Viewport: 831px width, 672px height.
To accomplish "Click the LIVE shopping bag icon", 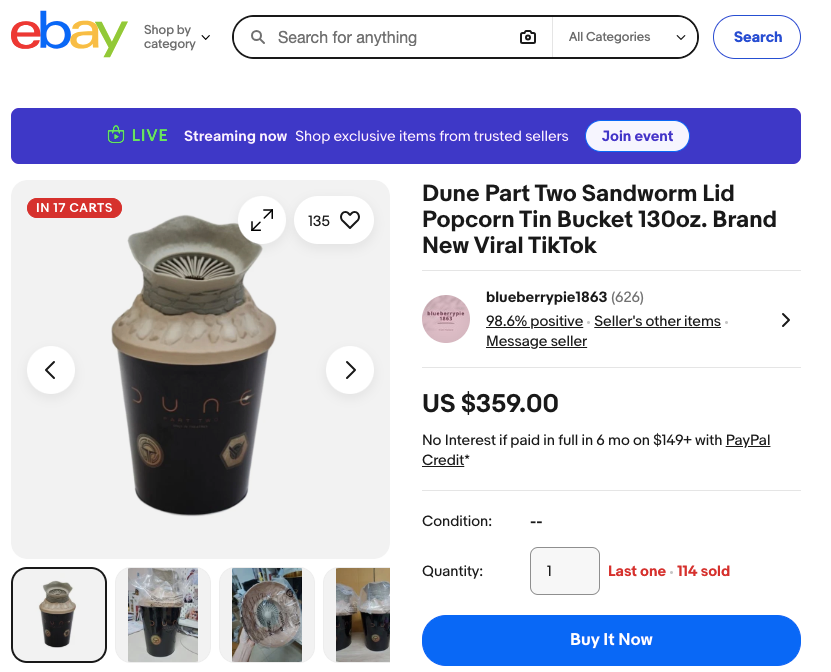I will pos(116,136).
